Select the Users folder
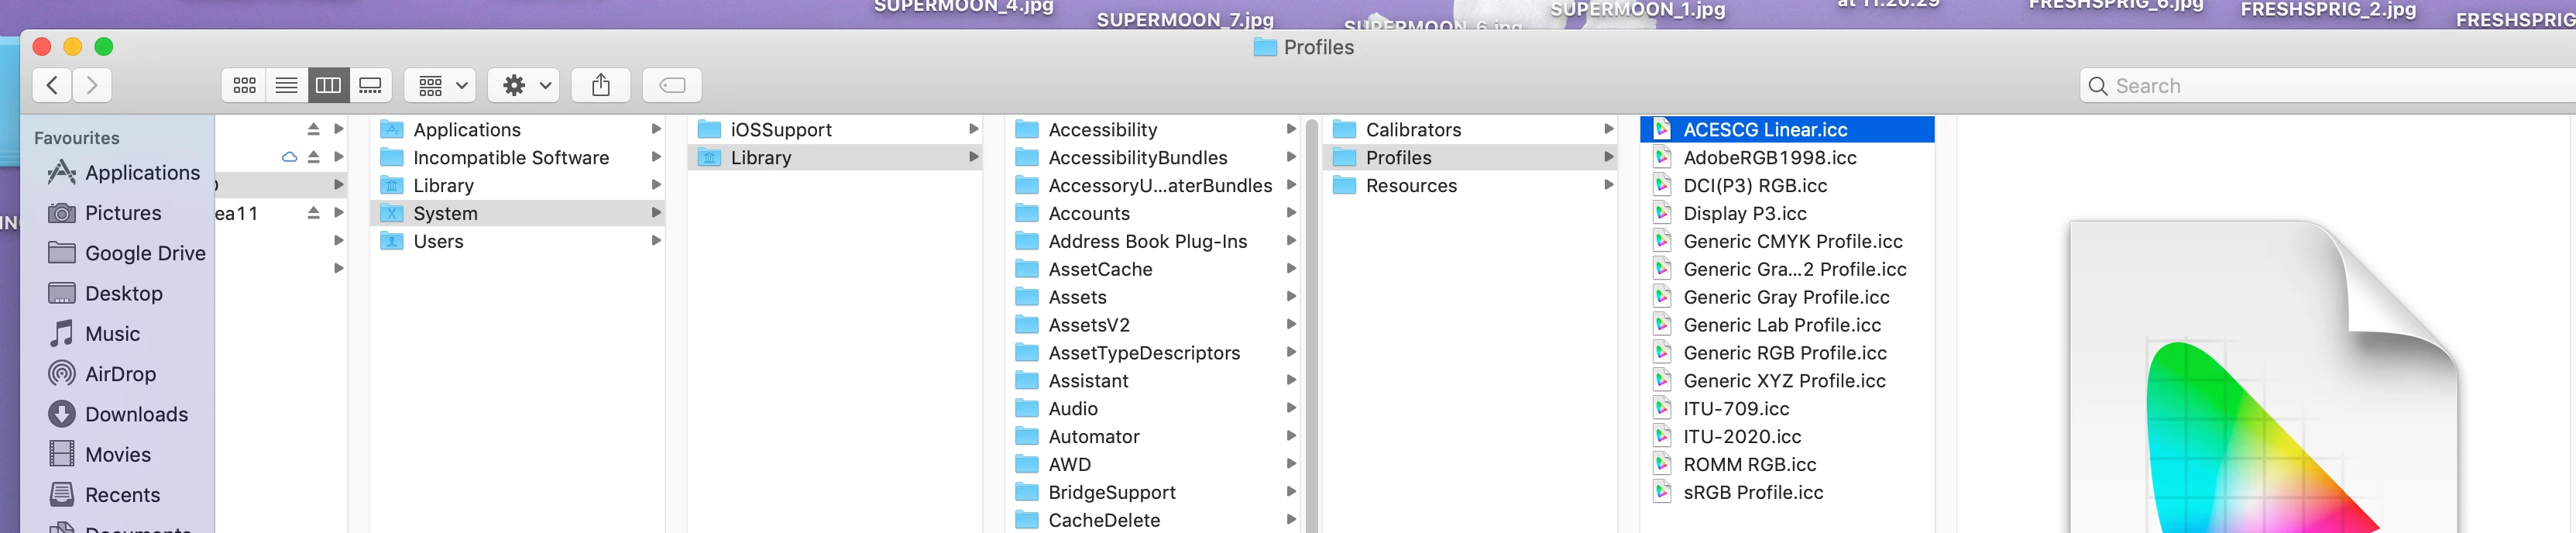This screenshot has height=533, width=2576. click(x=517, y=242)
